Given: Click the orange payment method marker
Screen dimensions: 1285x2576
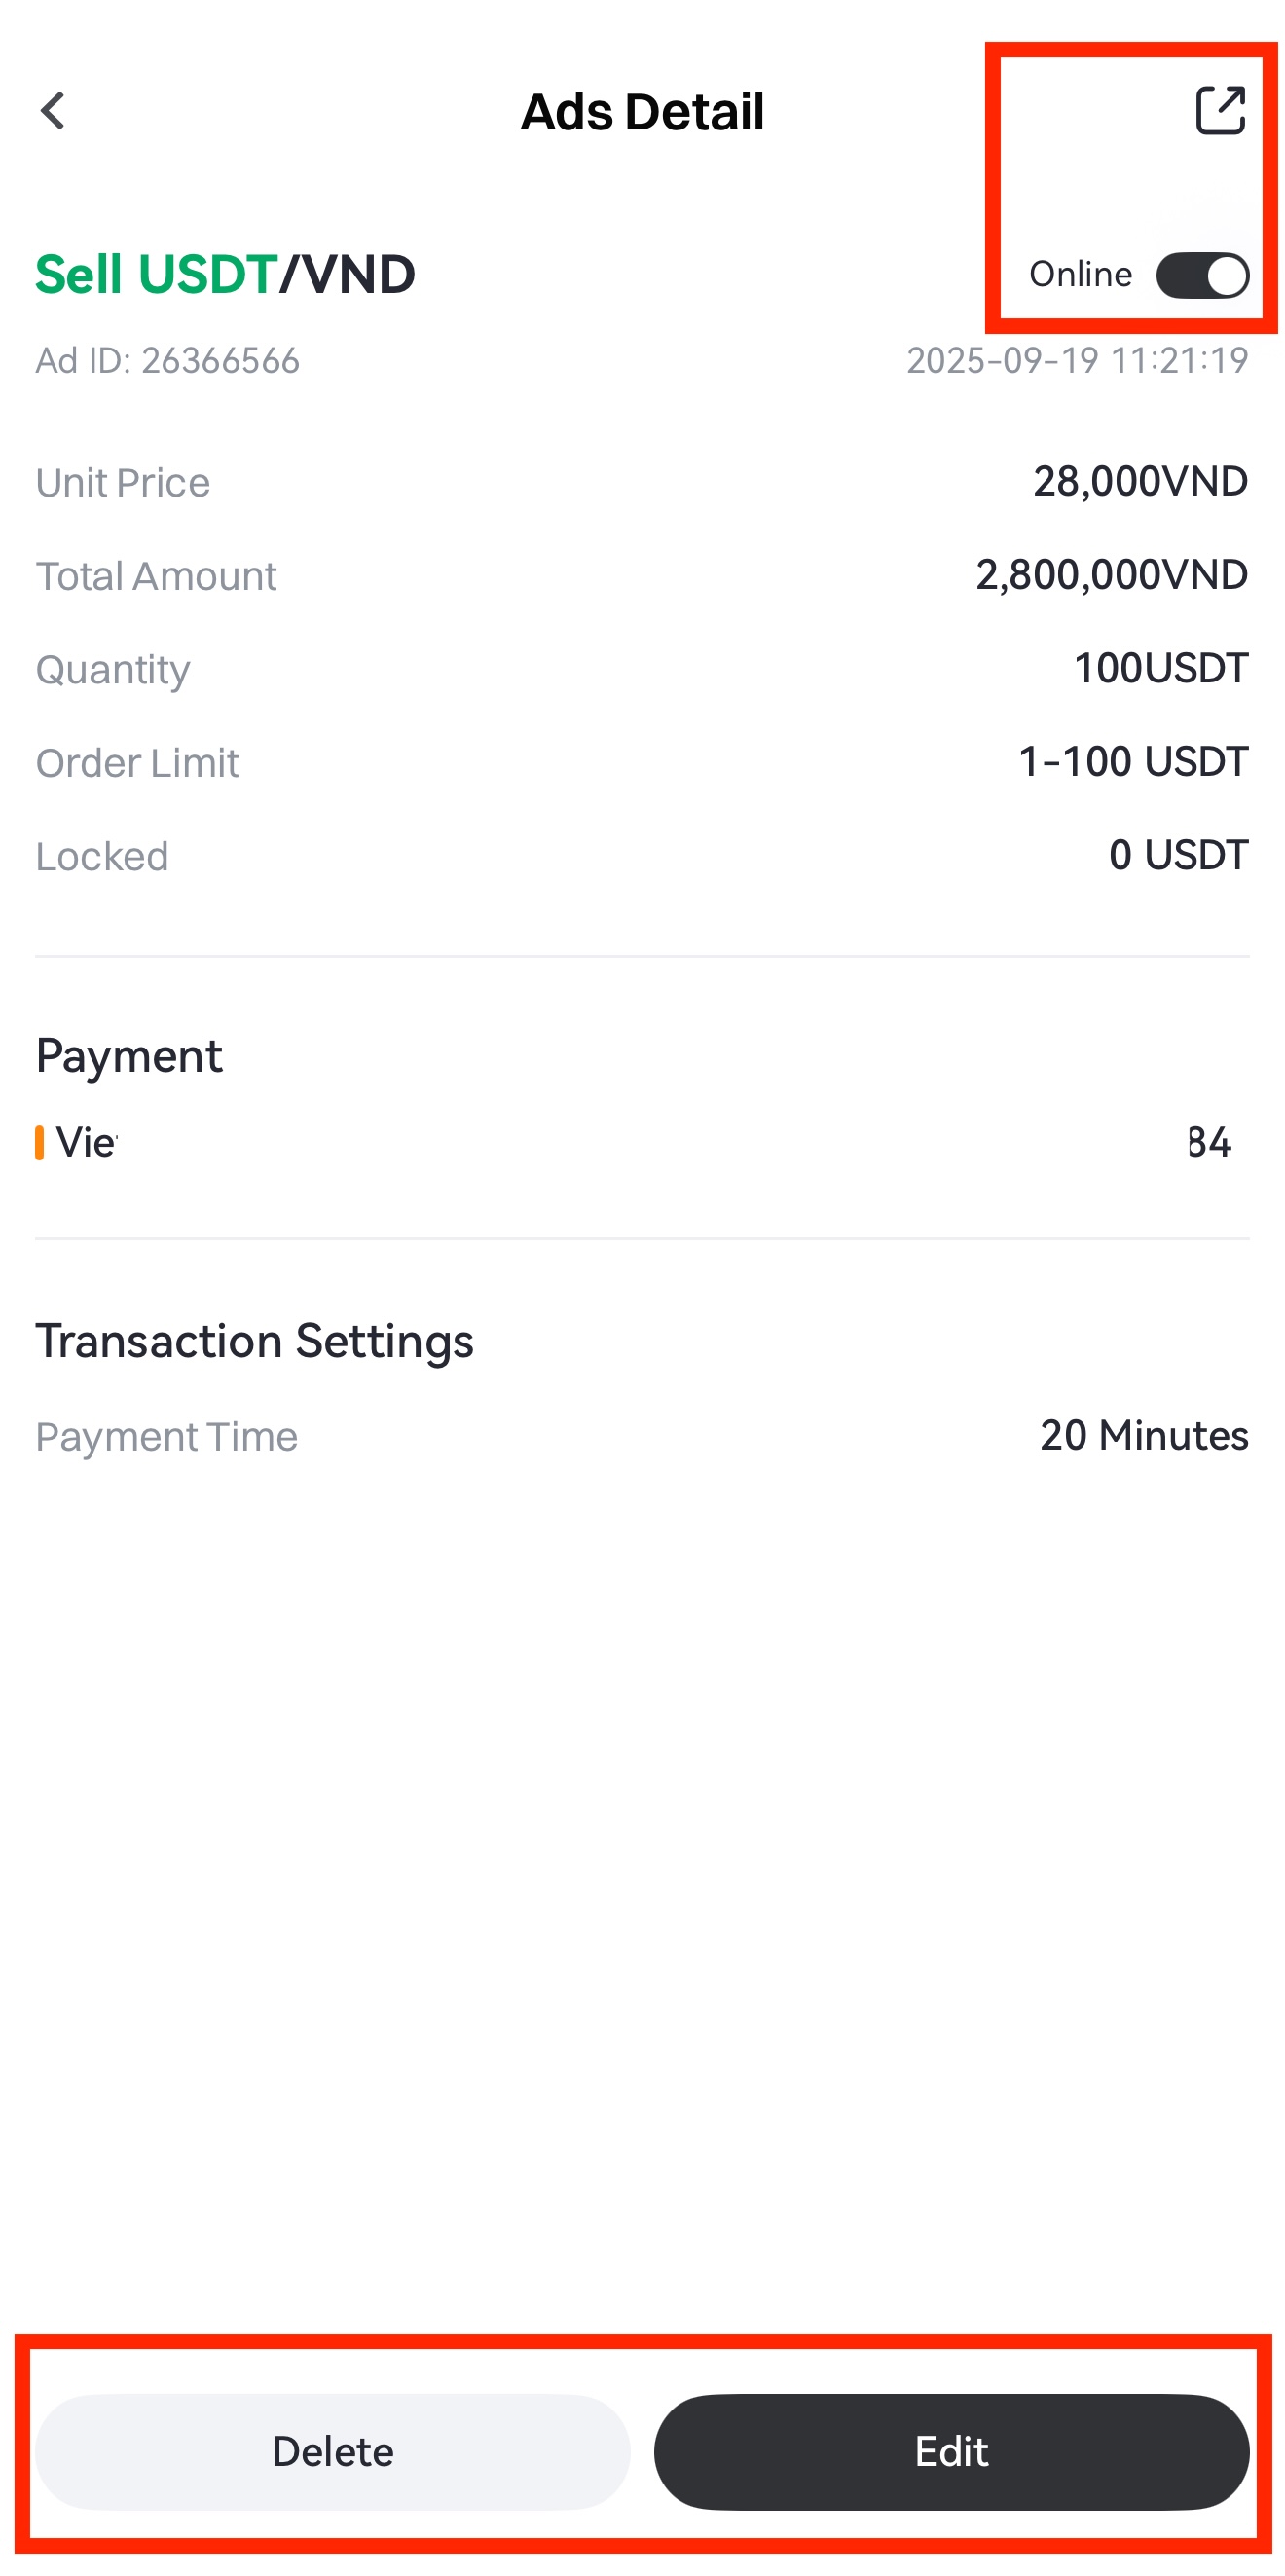Looking at the screenshot, I should [x=40, y=1142].
